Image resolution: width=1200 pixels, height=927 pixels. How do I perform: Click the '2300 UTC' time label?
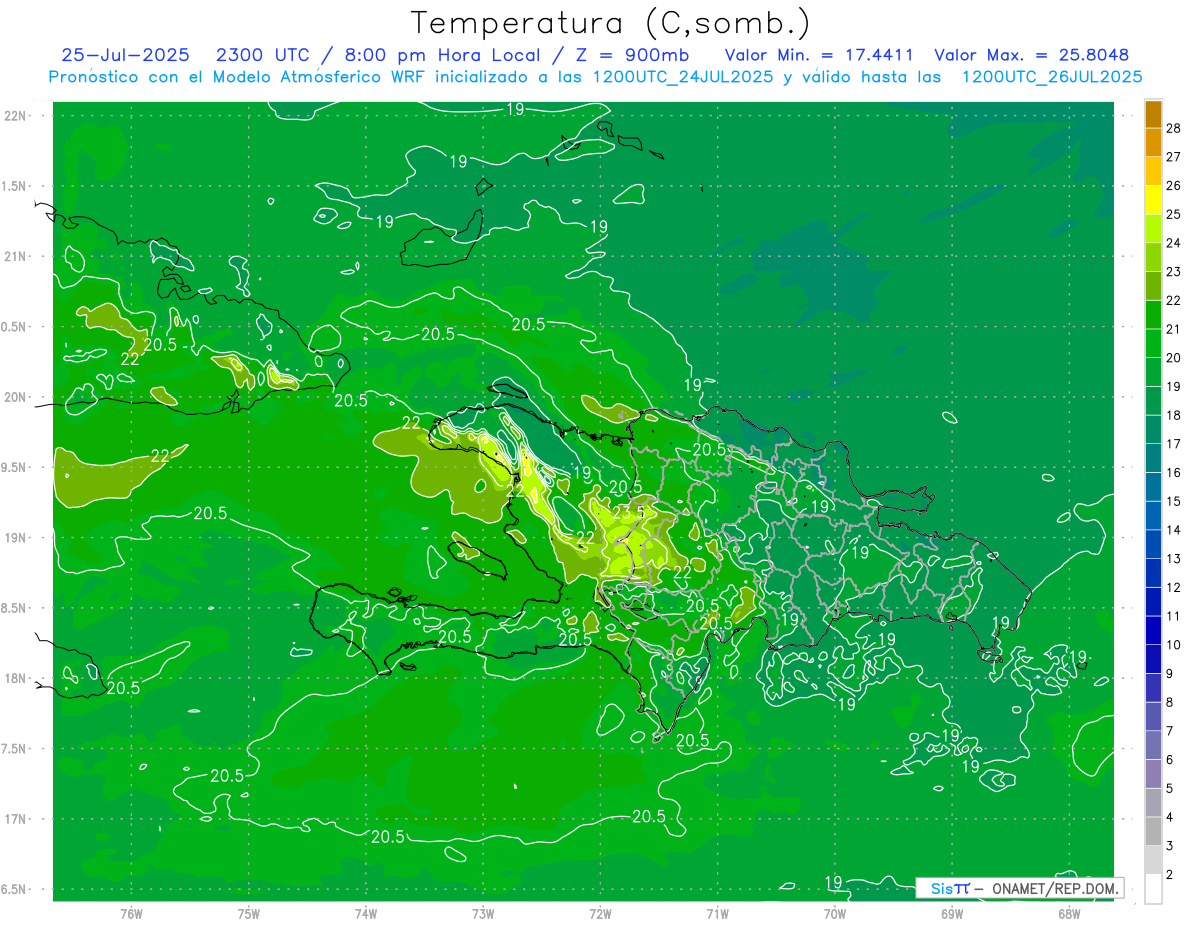click(x=263, y=55)
